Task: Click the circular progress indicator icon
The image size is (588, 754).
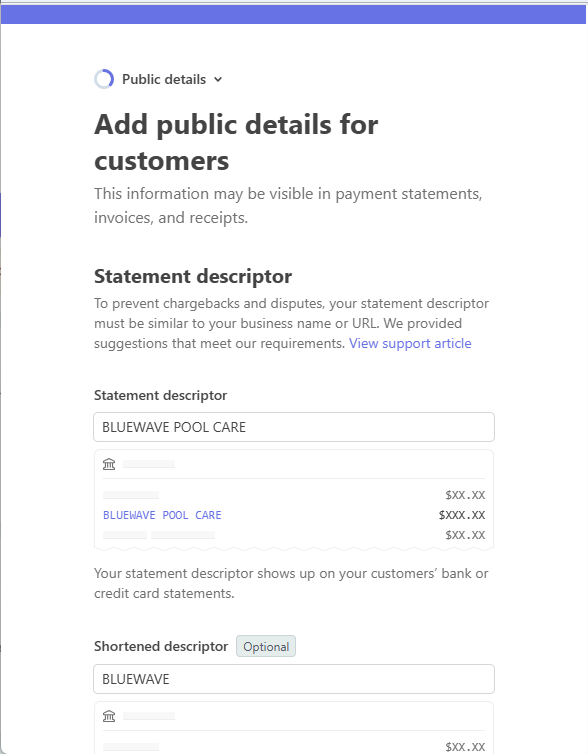Action: coord(104,79)
